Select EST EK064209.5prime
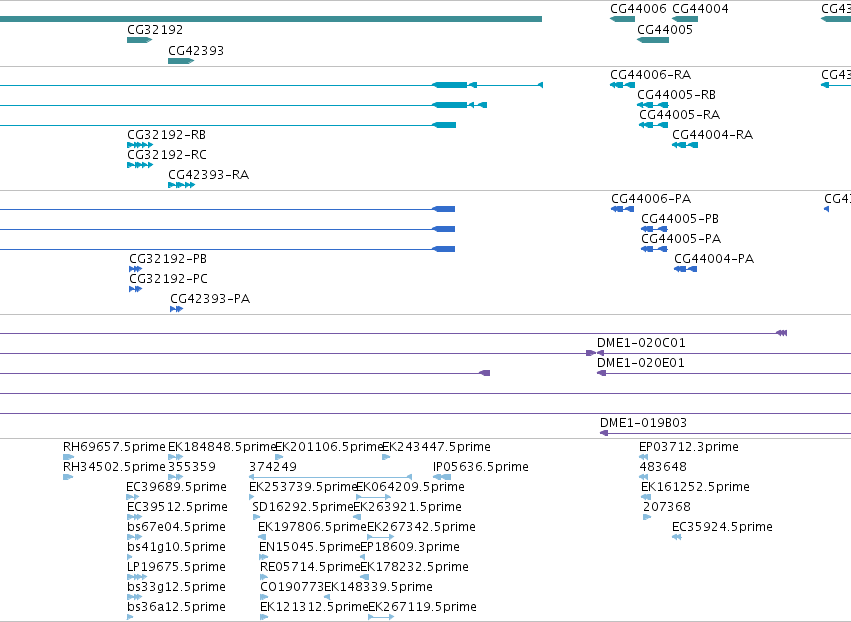The width and height of the screenshot is (851, 622). click(410, 487)
